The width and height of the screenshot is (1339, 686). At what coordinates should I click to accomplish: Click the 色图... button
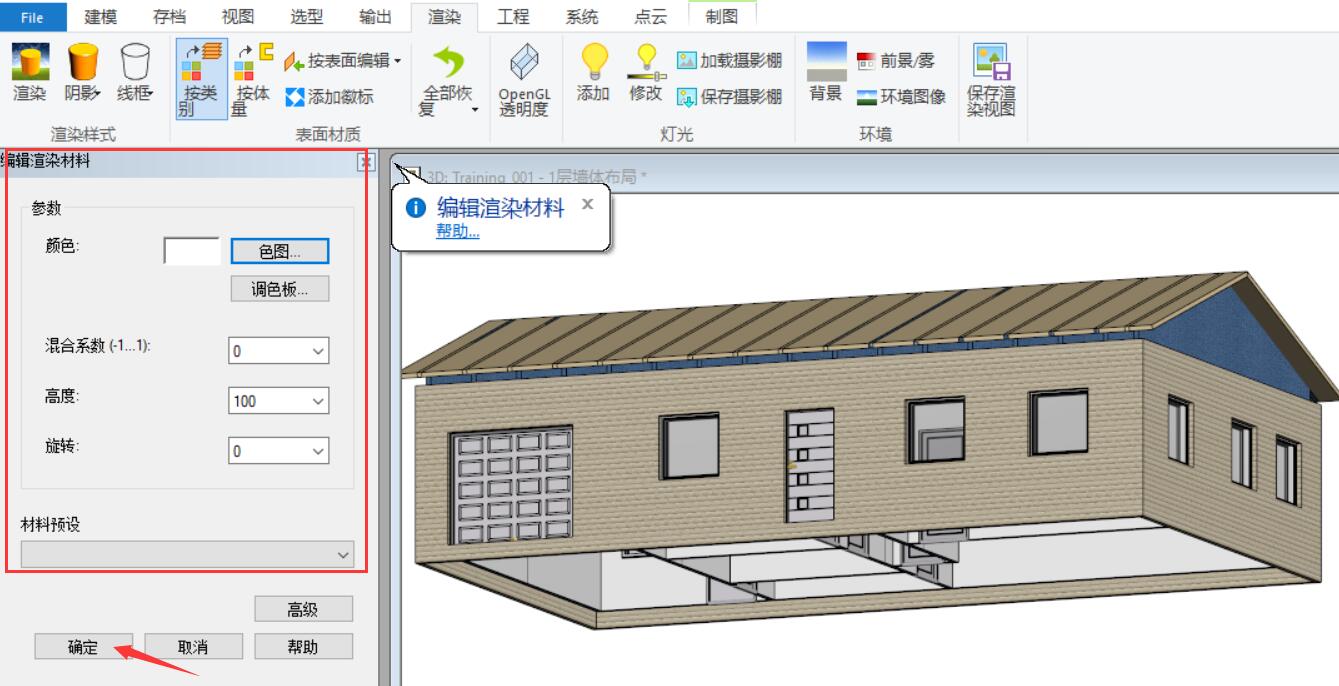tap(280, 251)
